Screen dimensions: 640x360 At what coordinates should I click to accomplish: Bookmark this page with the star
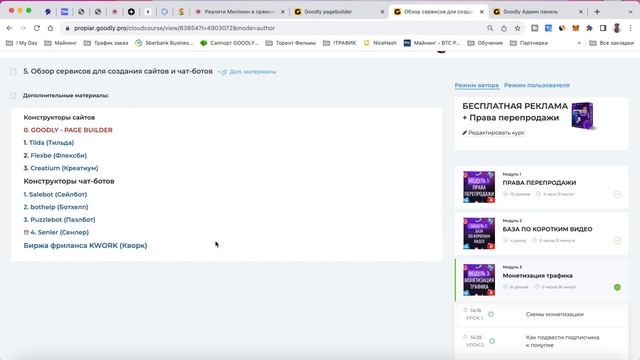click(x=518, y=28)
